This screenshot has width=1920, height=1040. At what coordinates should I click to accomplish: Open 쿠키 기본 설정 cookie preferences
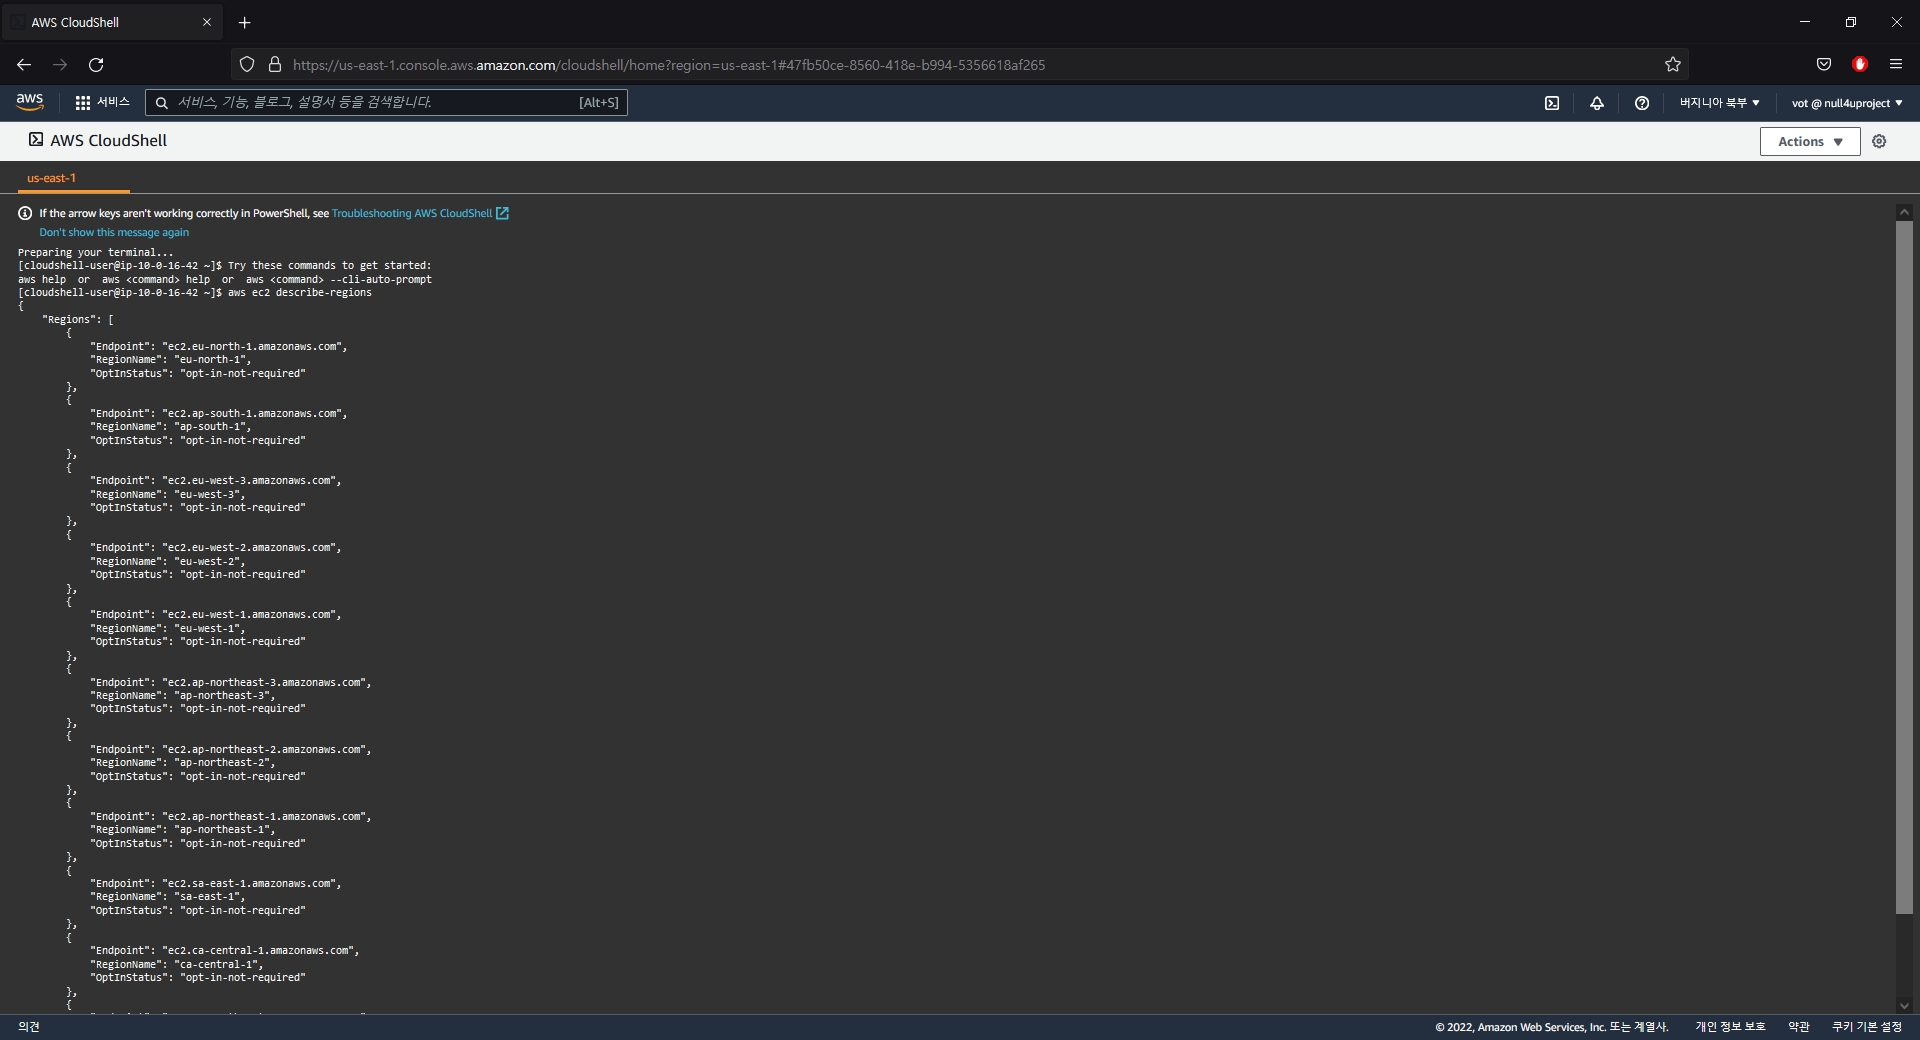(x=1867, y=1027)
